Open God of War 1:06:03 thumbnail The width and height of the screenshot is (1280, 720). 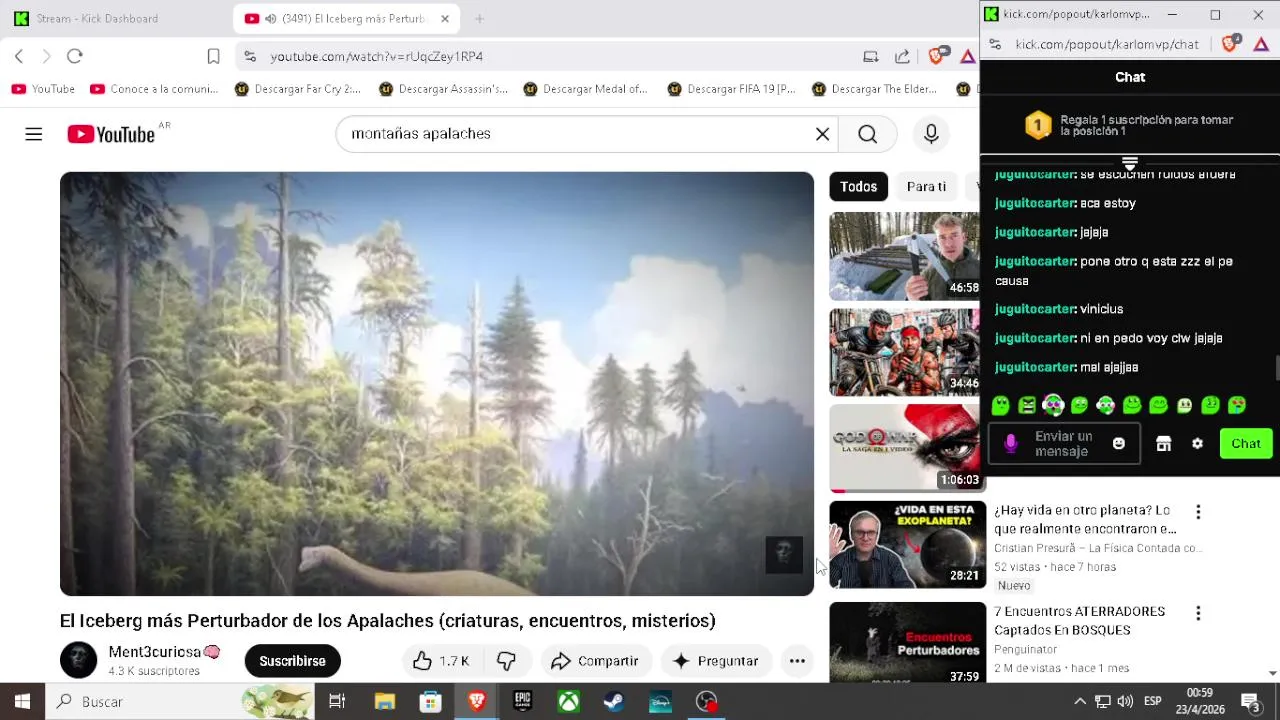905,448
